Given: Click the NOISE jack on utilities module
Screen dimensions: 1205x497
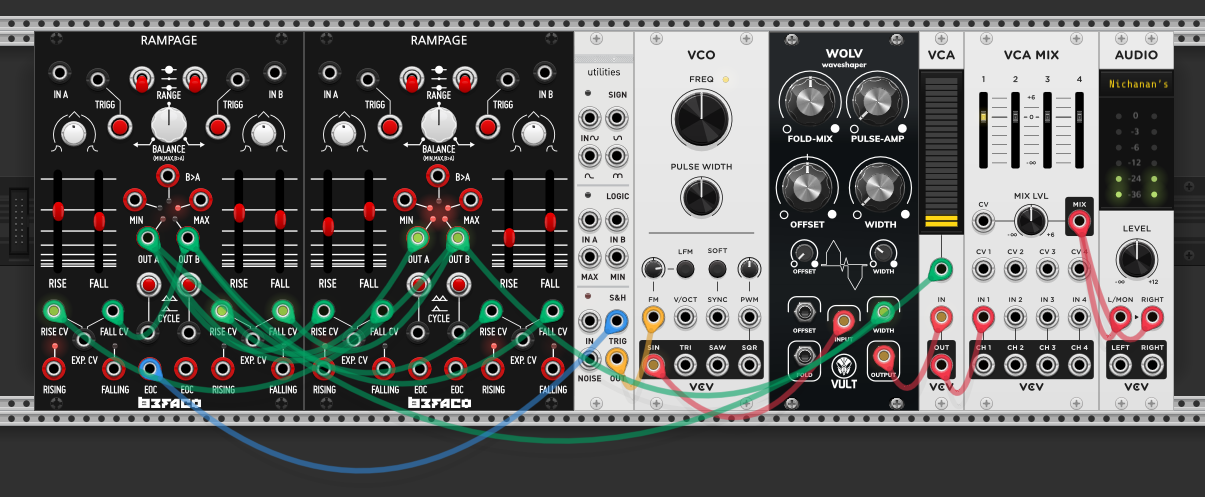Looking at the screenshot, I should 590,359.
